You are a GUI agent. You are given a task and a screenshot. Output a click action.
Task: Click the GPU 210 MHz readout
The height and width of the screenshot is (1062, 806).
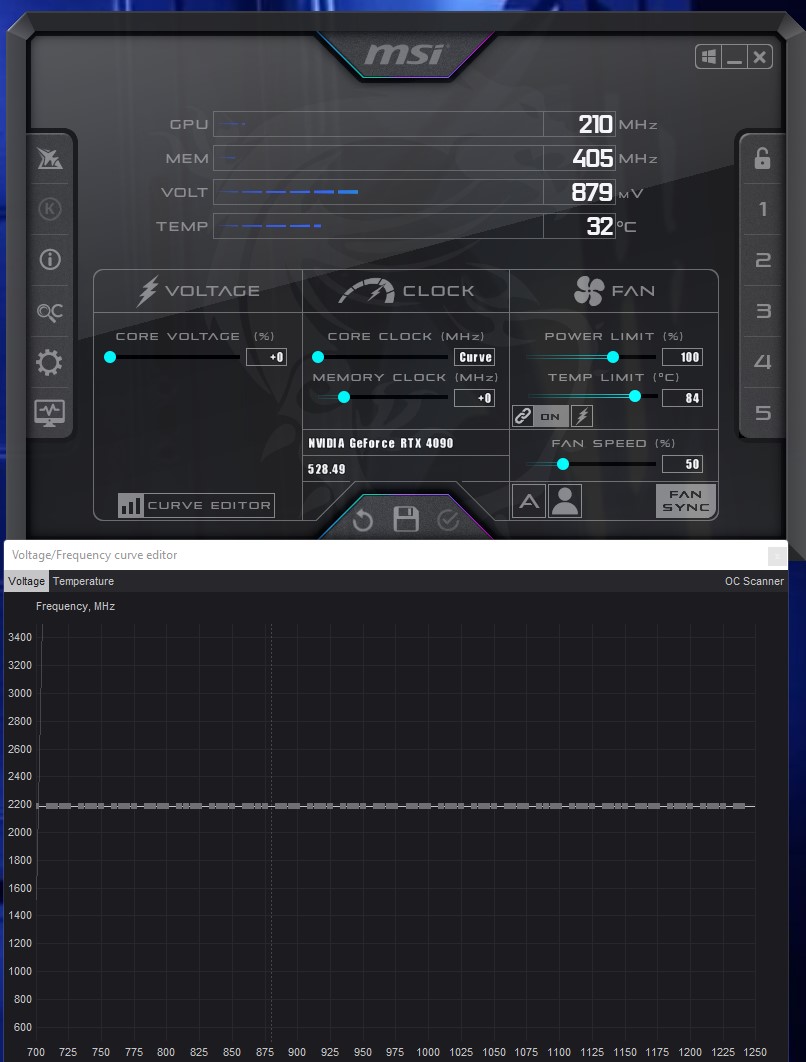[579, 124]
